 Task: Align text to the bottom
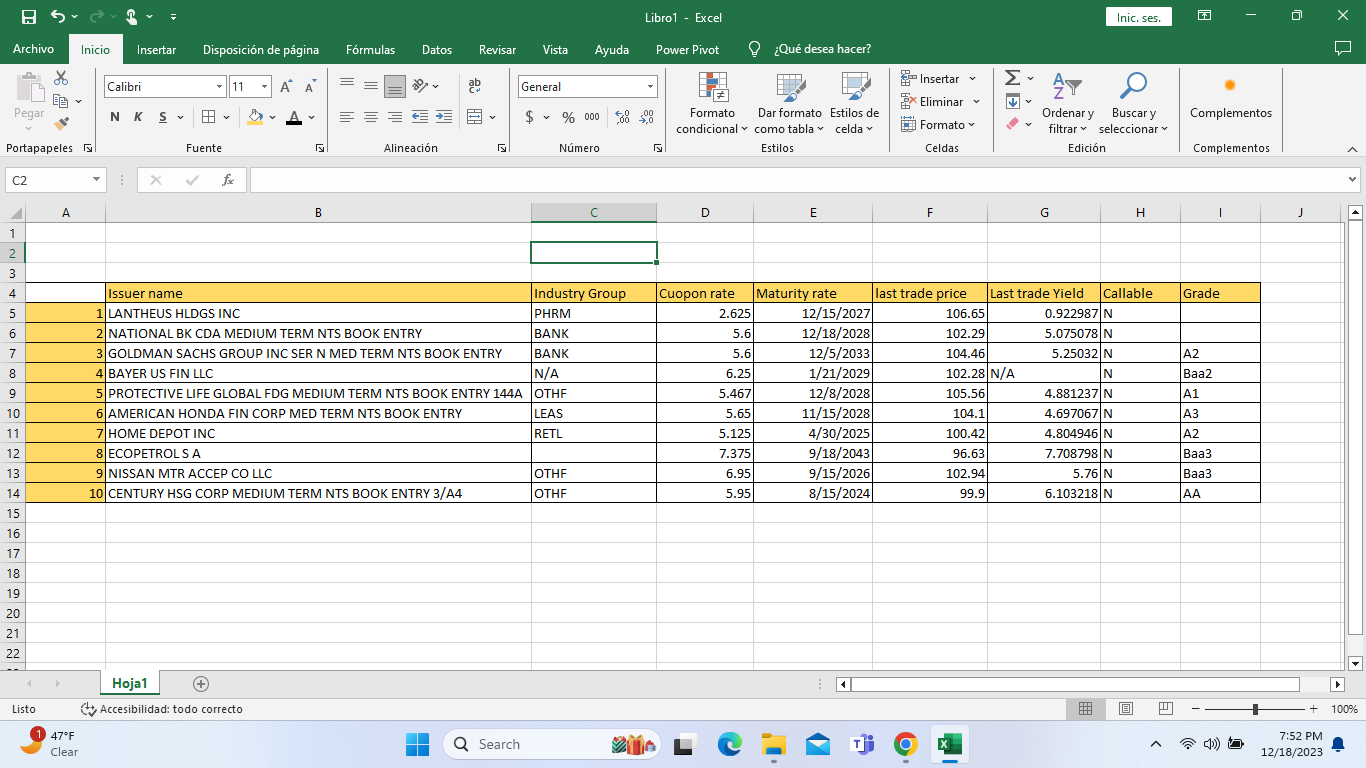(395, 86)
